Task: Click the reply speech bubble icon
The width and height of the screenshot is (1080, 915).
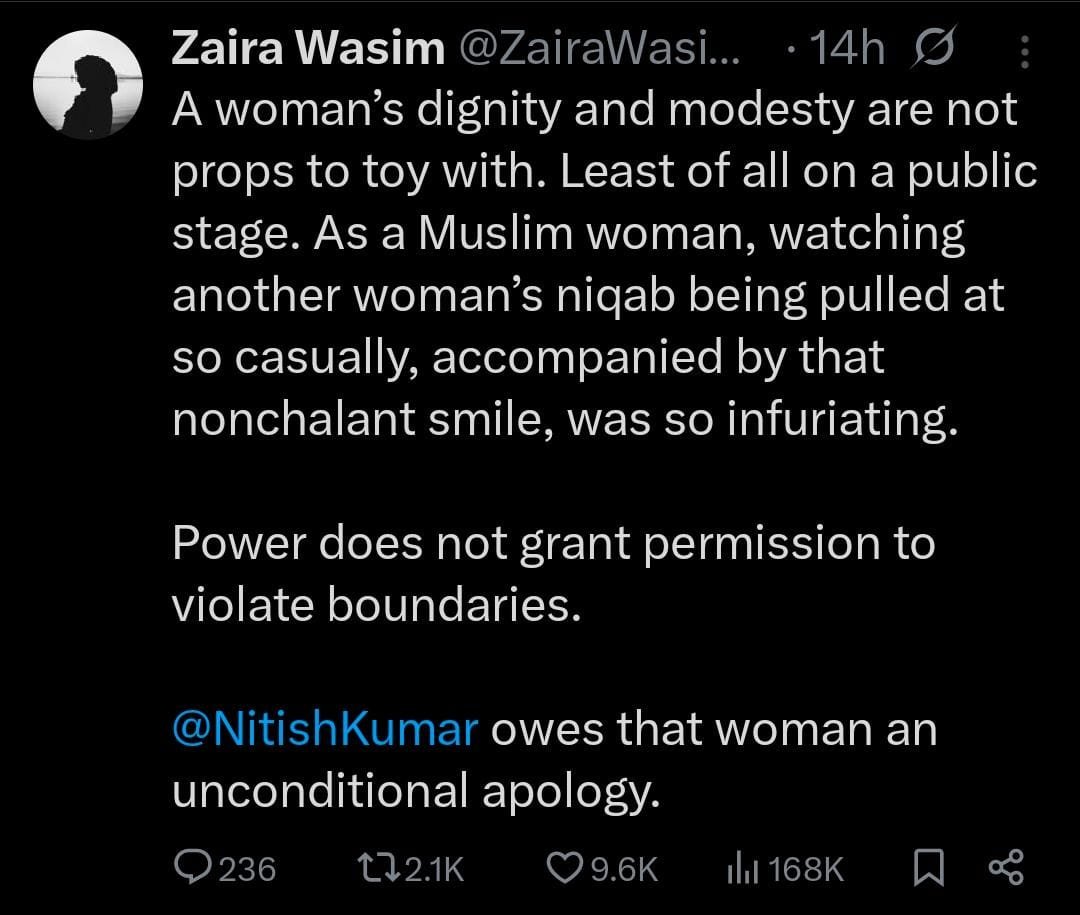Action: click(192, 868)
